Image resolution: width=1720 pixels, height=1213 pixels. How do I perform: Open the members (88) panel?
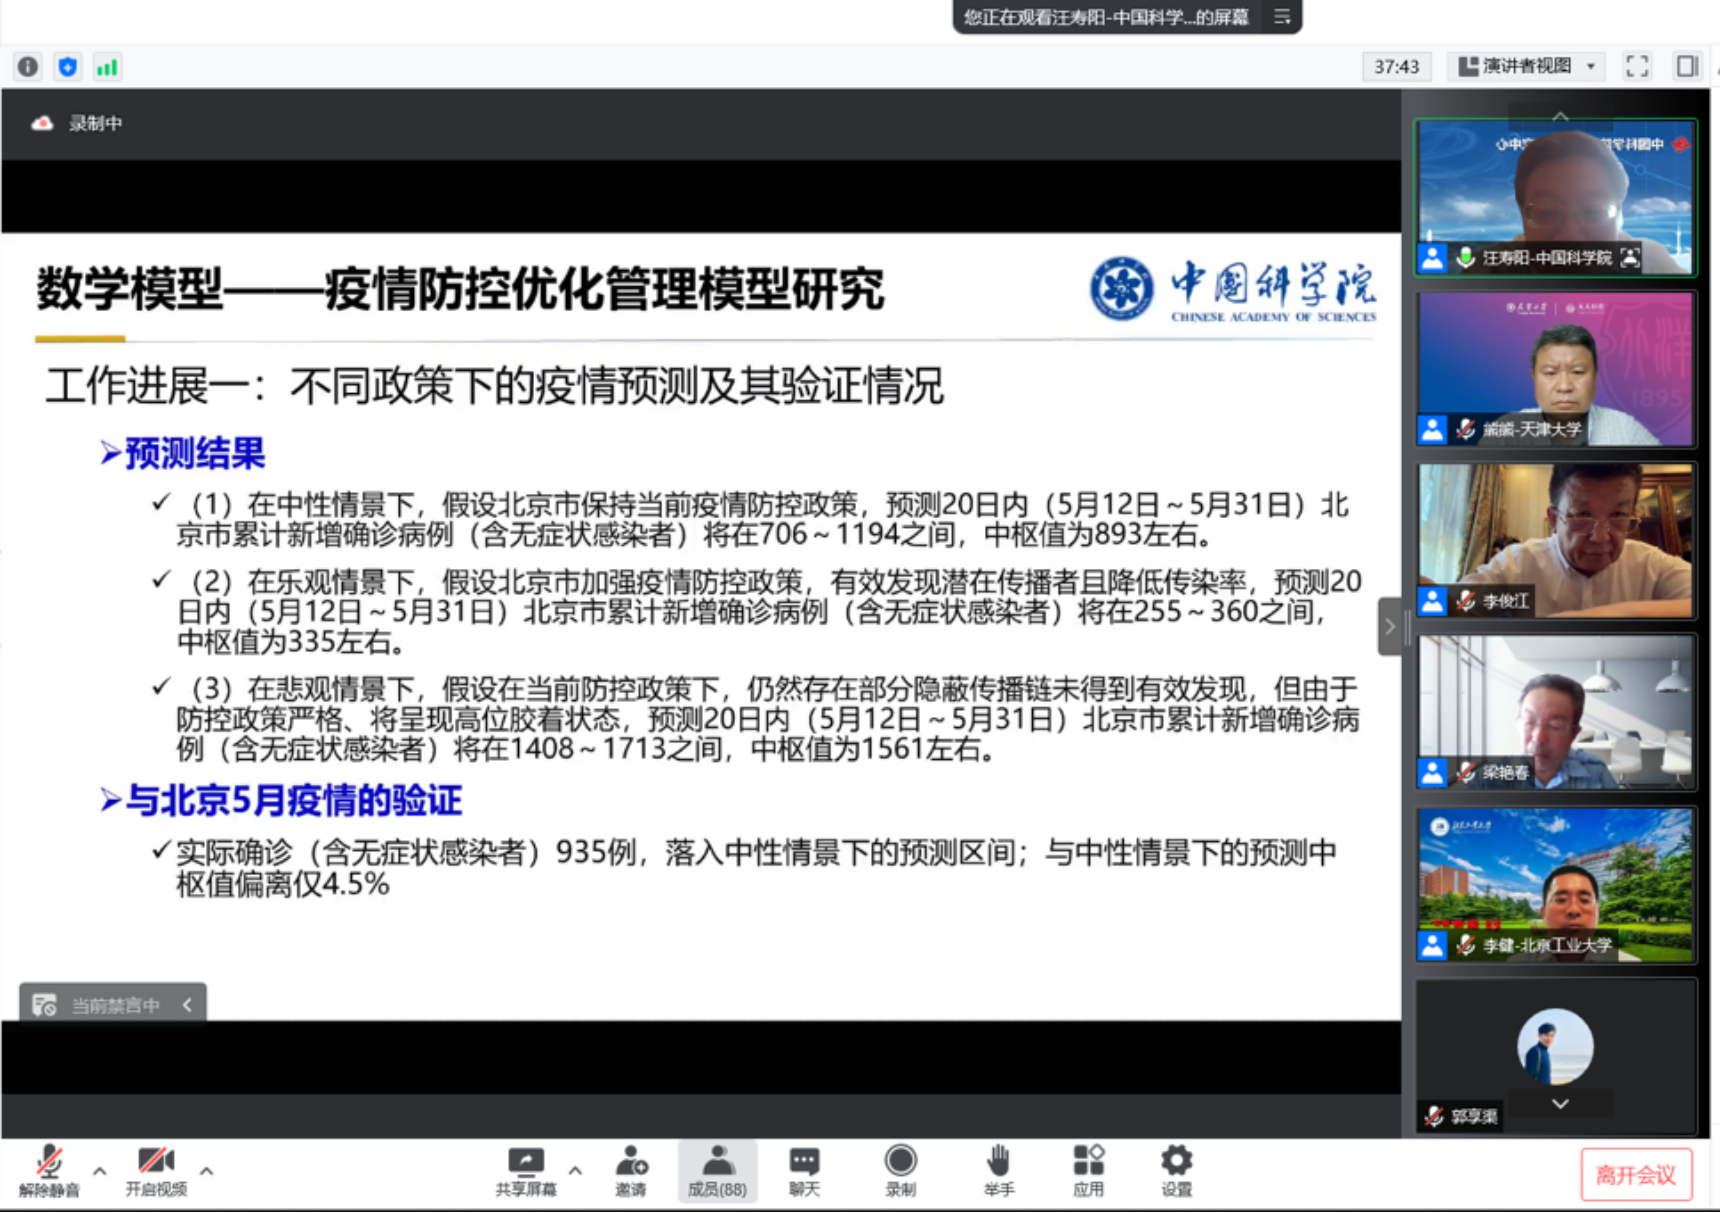[x=717, y=1170]
